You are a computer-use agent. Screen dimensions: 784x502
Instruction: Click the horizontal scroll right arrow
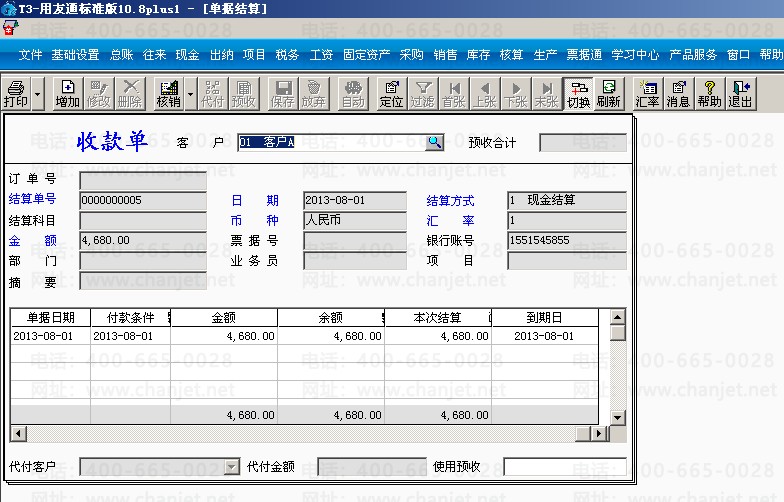(599, 434)
